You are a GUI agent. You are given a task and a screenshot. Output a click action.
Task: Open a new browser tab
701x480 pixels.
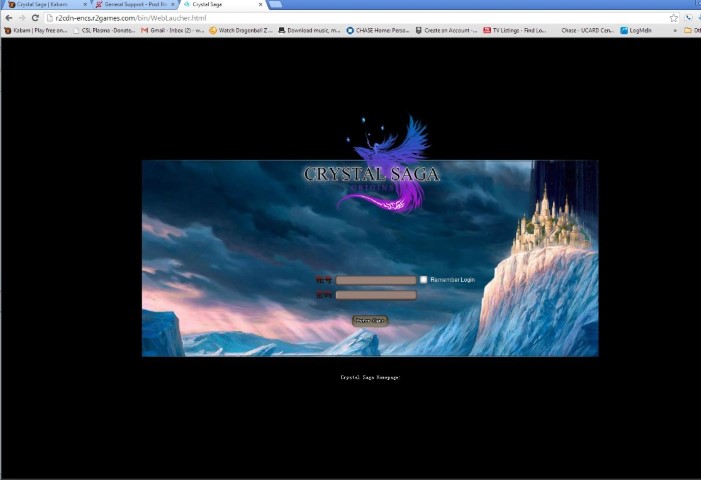(276, 5)
